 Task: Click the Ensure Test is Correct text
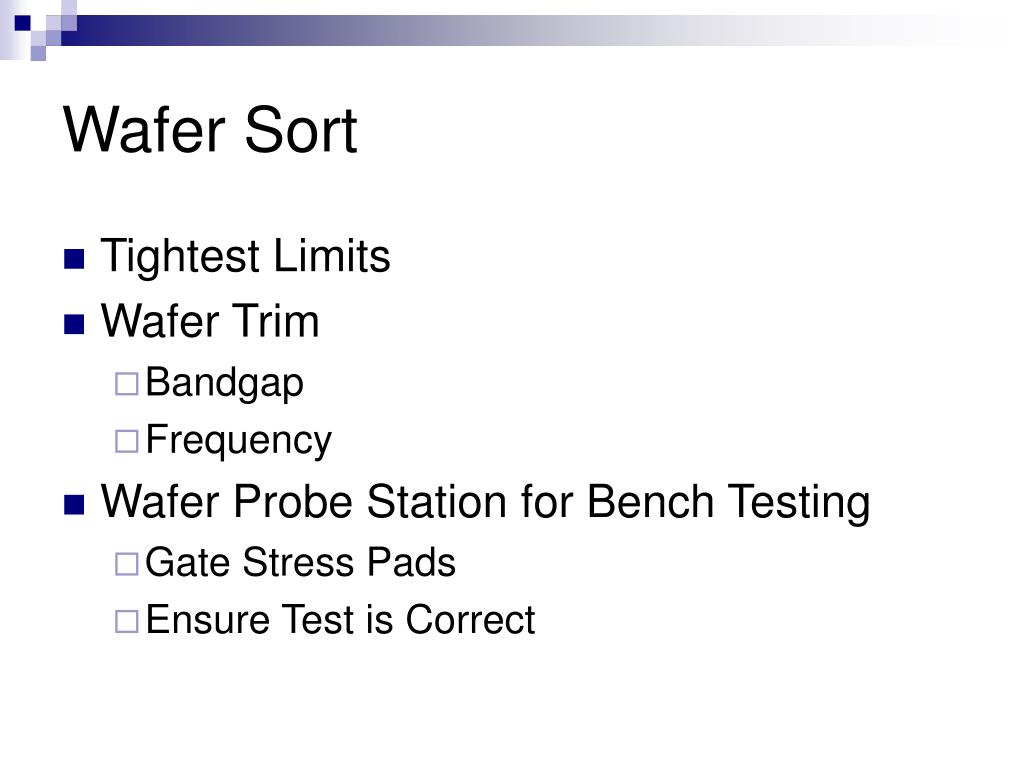pos(340,619)
